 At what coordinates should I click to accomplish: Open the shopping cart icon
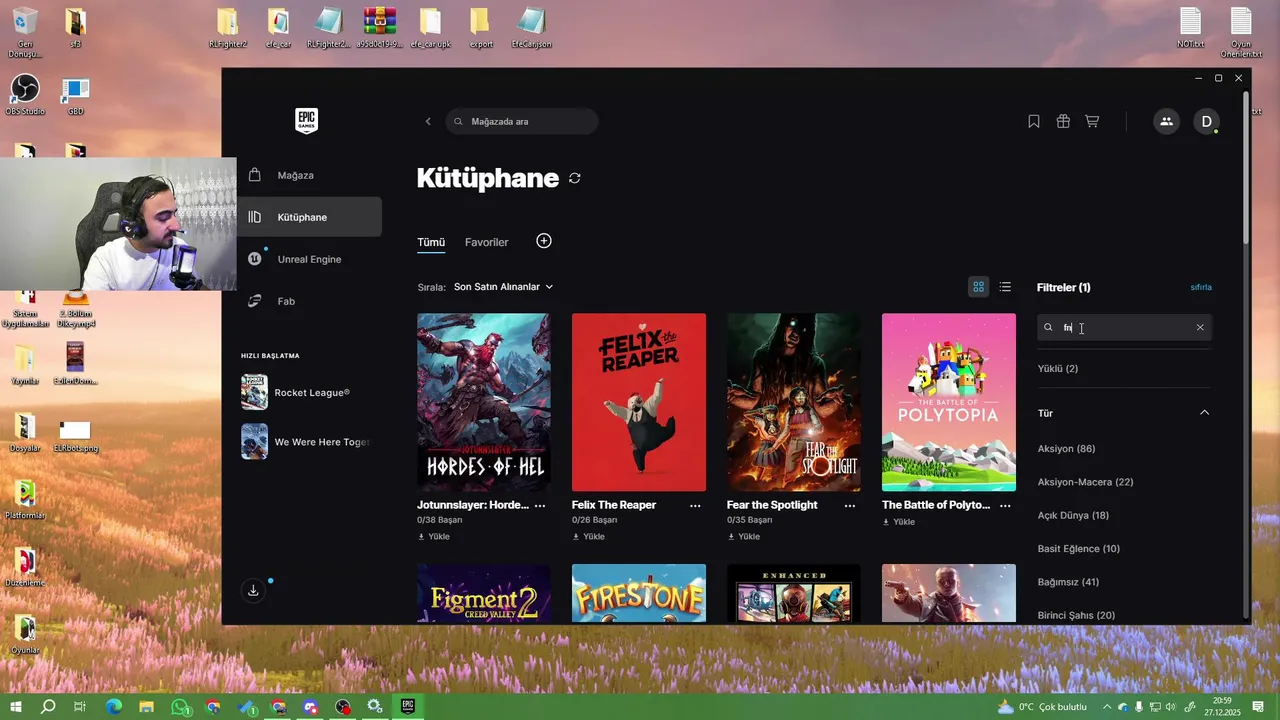(x=1092, y=121)
